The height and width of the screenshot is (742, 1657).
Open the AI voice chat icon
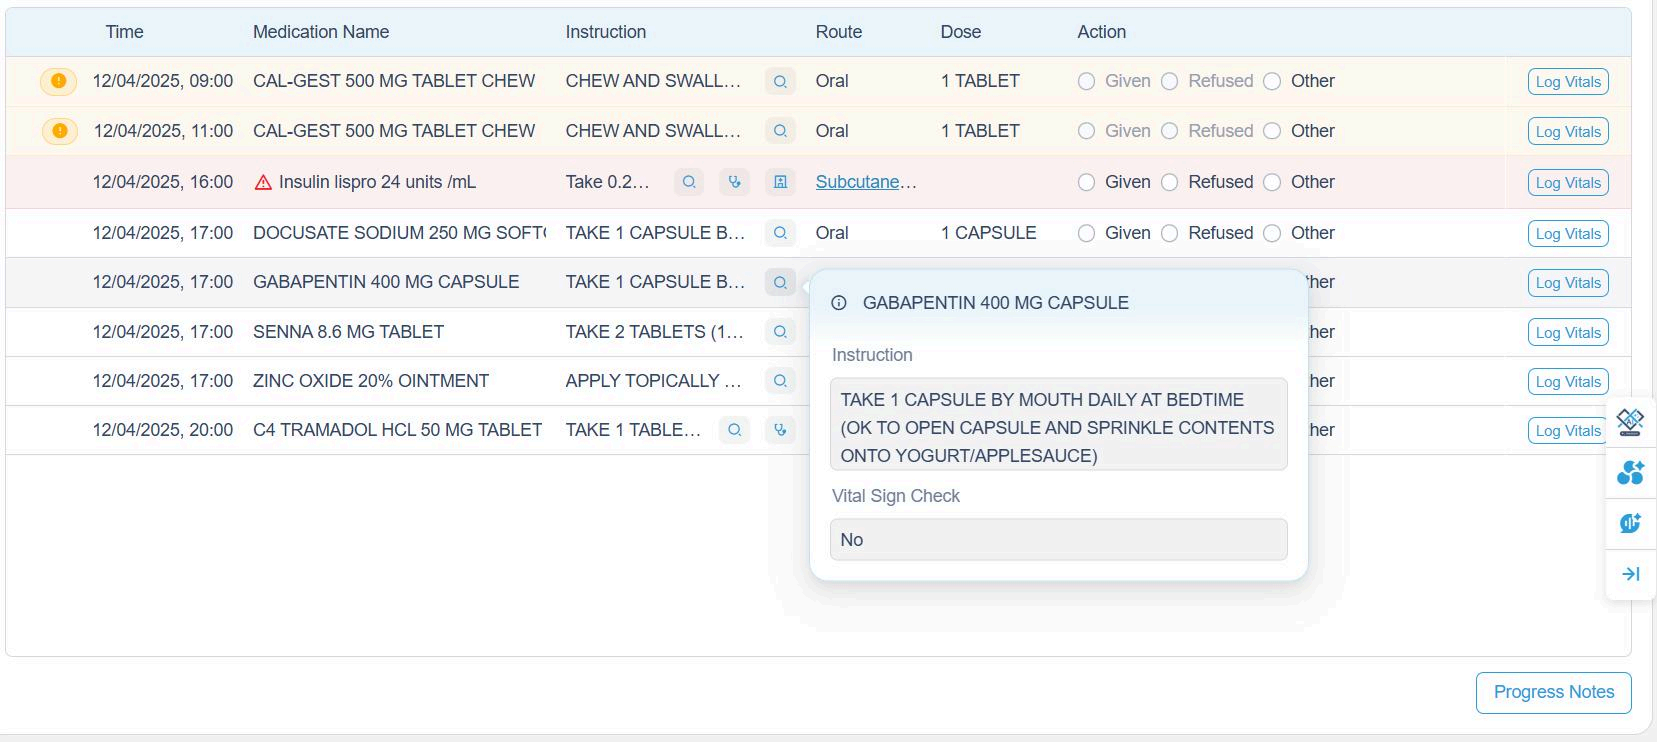click(x=1630, y=523)
